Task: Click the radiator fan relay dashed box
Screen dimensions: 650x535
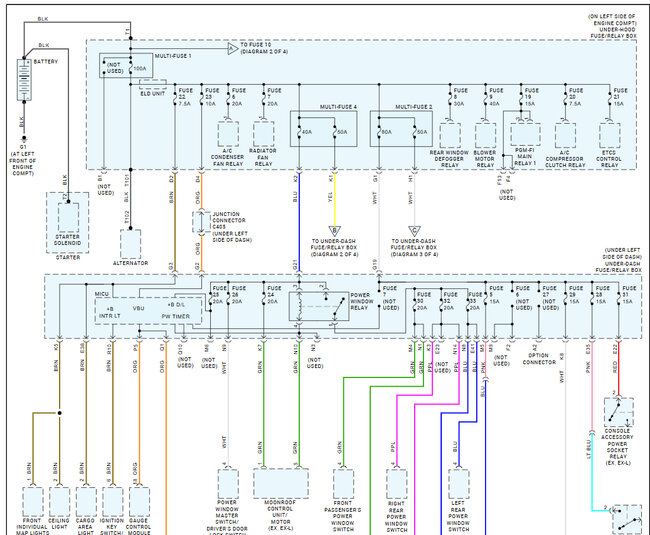Action: (x=264, y=134)
